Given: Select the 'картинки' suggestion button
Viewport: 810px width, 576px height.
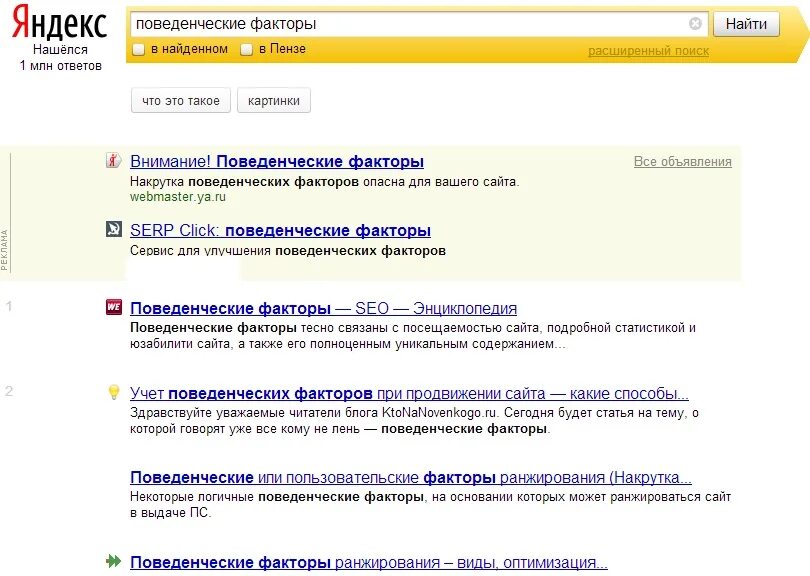Looking at the screenshot, I should [274, 101].
